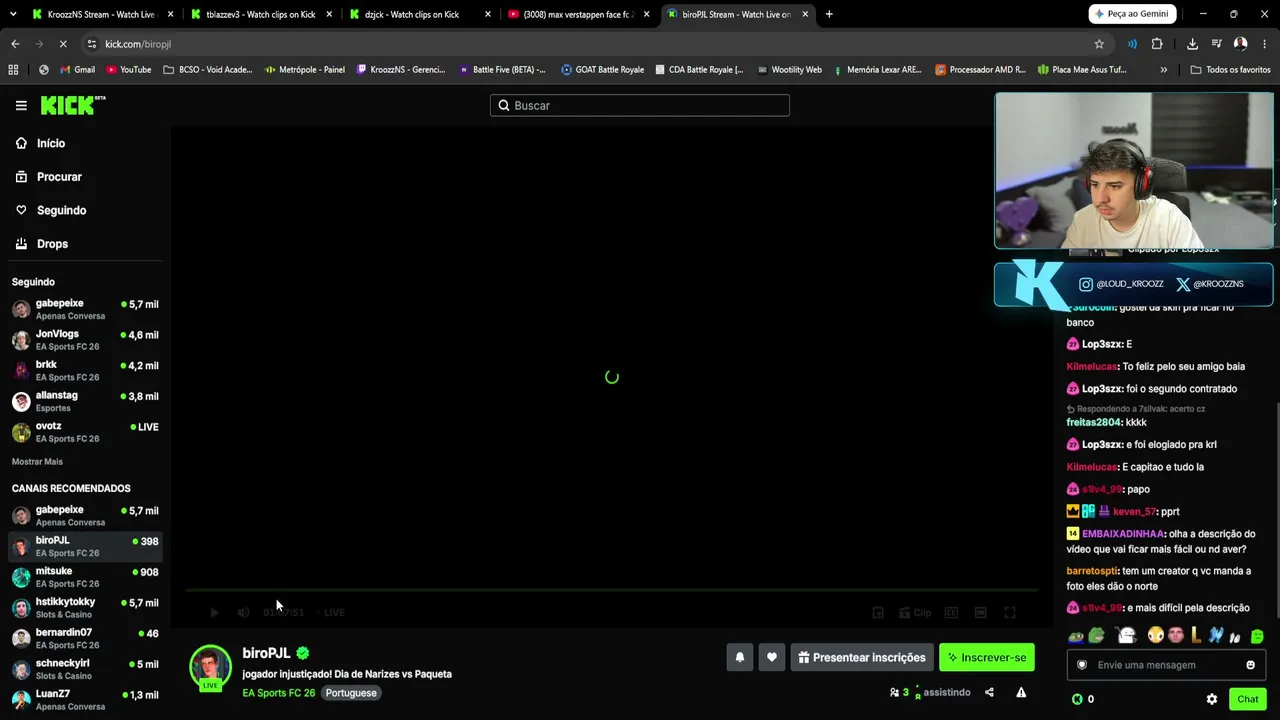This screenshot has height=720, width=1280.
Task: Click the Inscrever-se subscribe button
Action: pos(987,657)
